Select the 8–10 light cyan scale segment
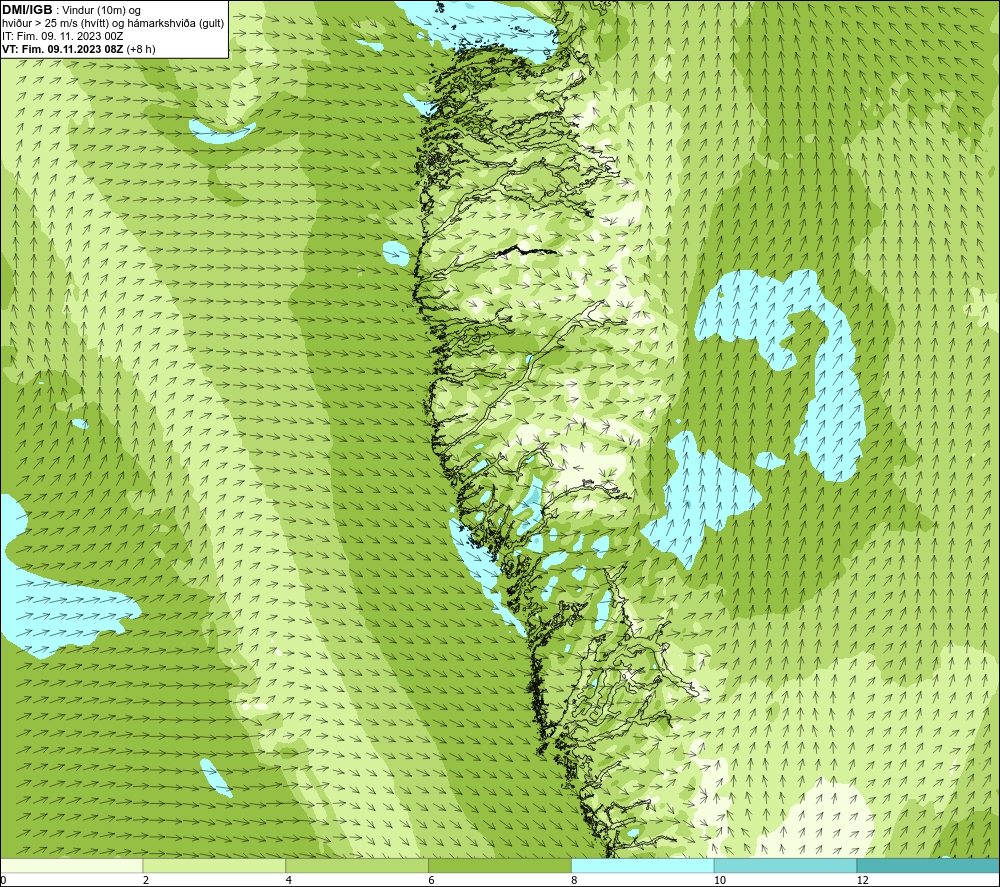The width and height of the screenshot is (1000, 887). tap(643, 865)
